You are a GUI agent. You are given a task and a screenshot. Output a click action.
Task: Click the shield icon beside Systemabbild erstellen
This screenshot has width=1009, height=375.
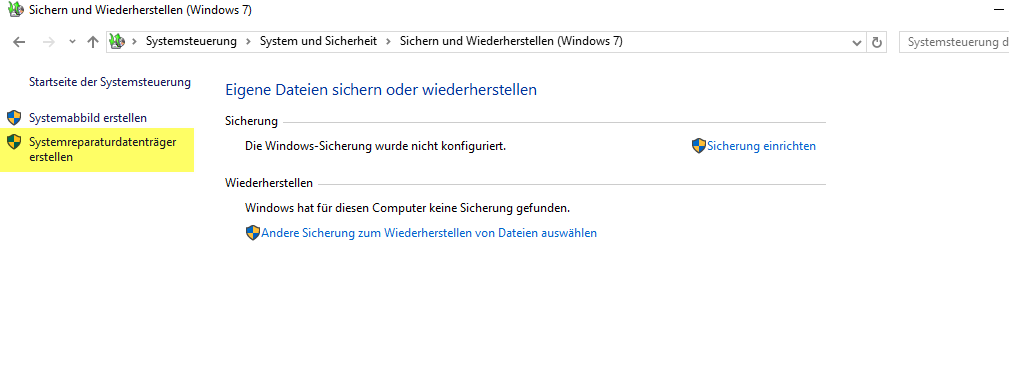click(x=14, y=118)
